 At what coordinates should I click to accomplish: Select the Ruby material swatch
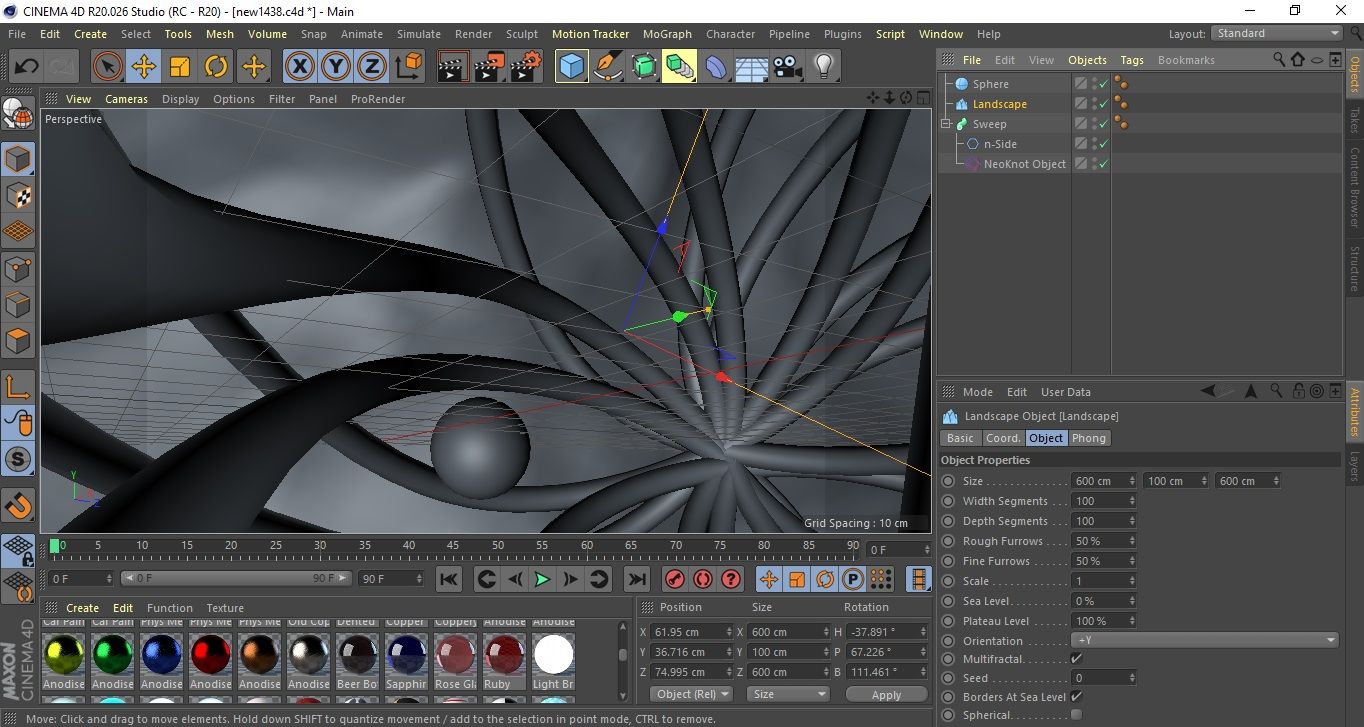504,656
